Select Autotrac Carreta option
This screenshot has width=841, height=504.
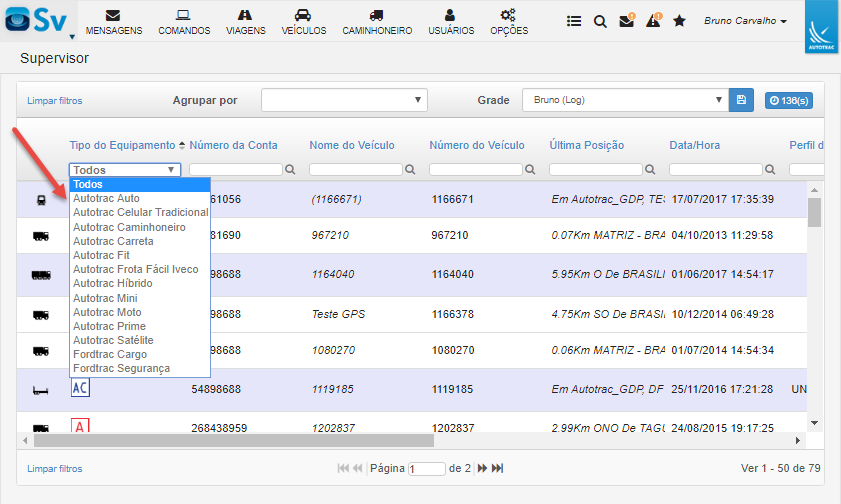[140, 241]
